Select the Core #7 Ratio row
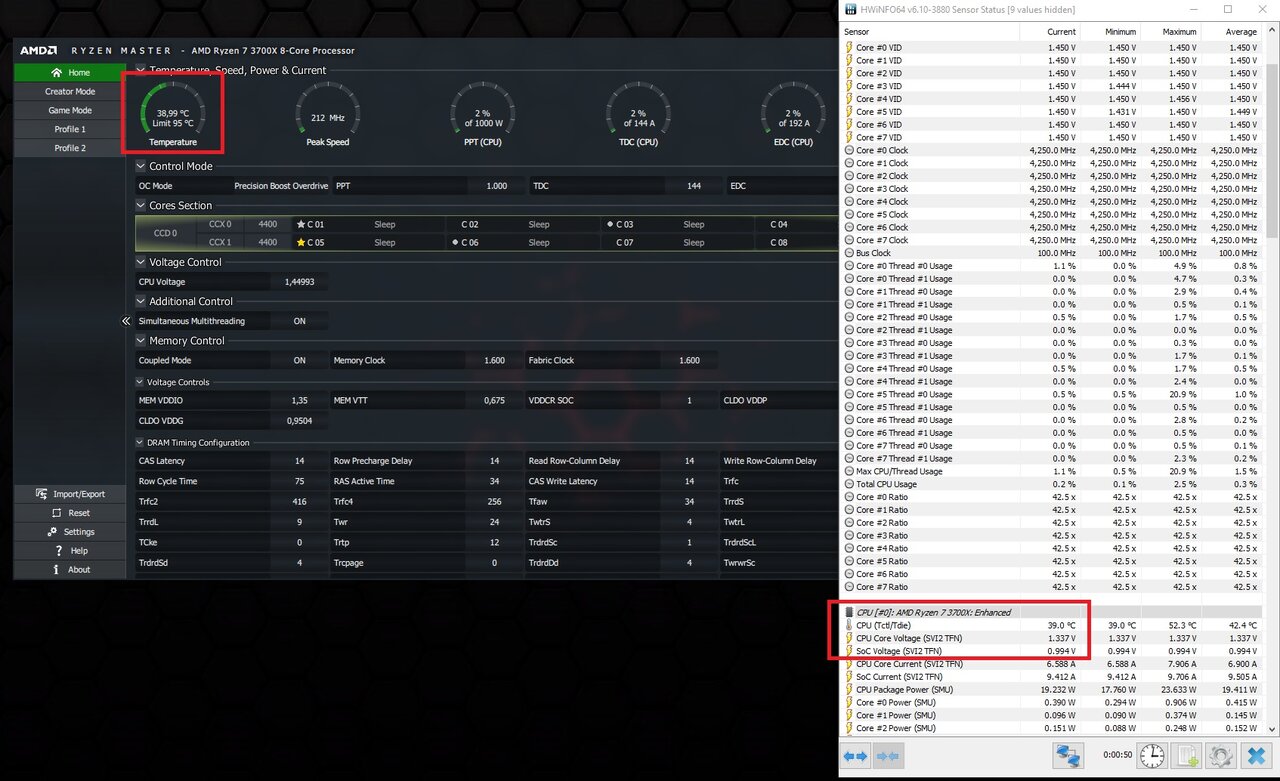The height and width of the screenshot is (781, 1280). 1051,587
